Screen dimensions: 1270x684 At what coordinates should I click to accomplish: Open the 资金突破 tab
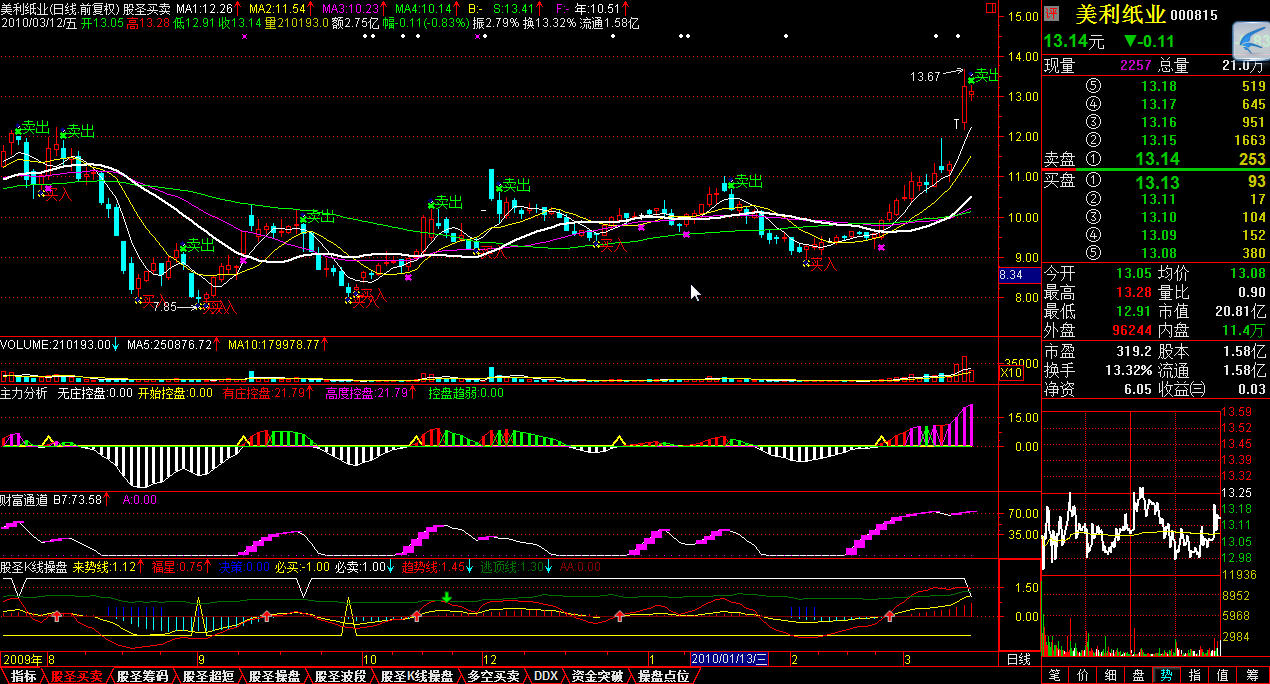point(597,676)
